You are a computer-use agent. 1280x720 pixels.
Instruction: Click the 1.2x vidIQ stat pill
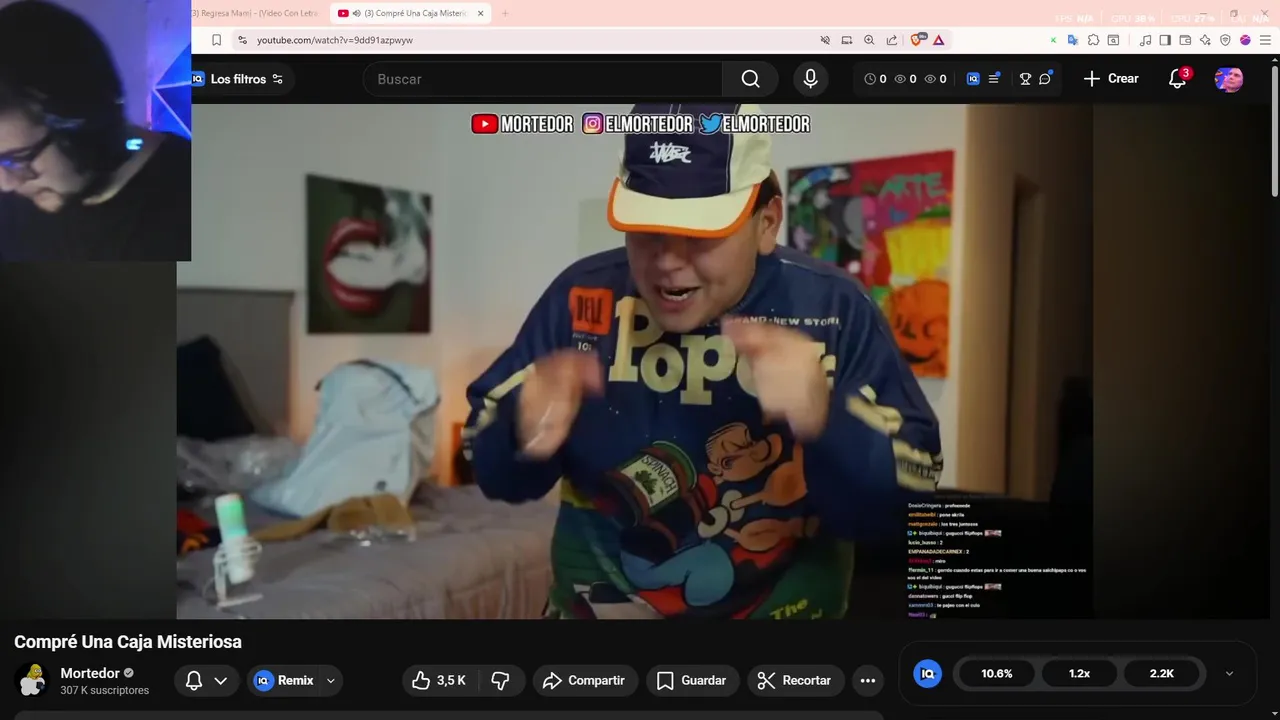point(1079,674)
